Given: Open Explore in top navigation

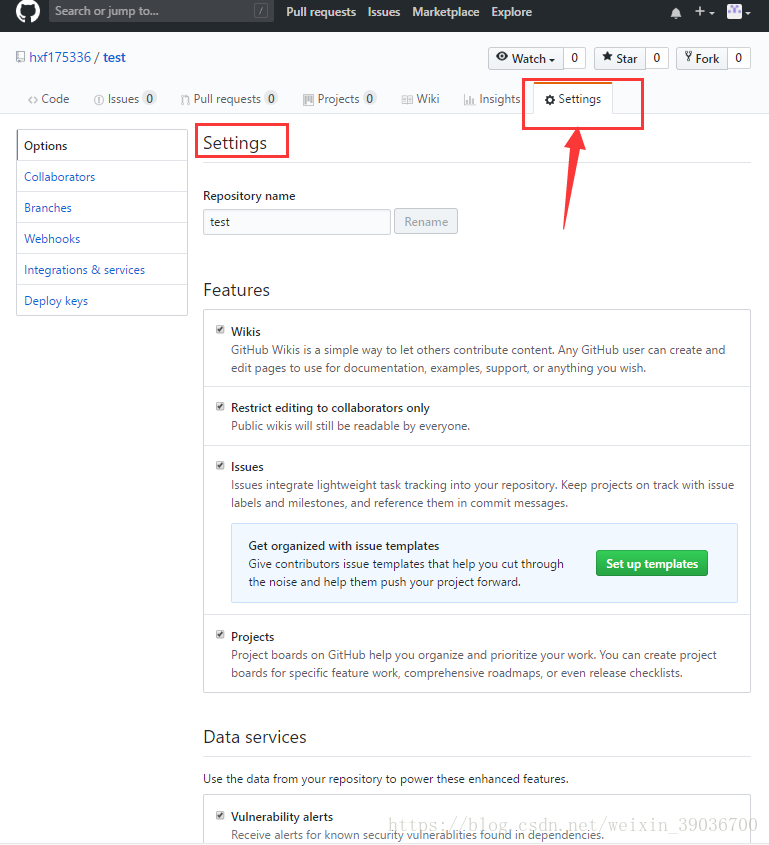Looking at the screenshot, I should click(x=511, y=12).
